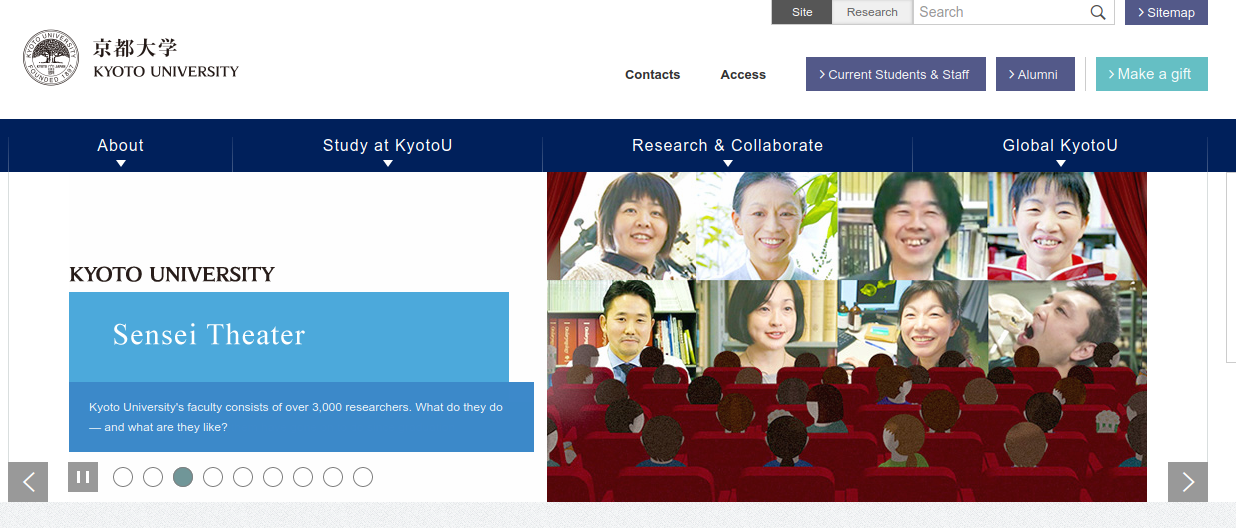Screen dimensions: 1236x528
Task: Click the Sensei Theater banner title
Action: coord(209,335)
